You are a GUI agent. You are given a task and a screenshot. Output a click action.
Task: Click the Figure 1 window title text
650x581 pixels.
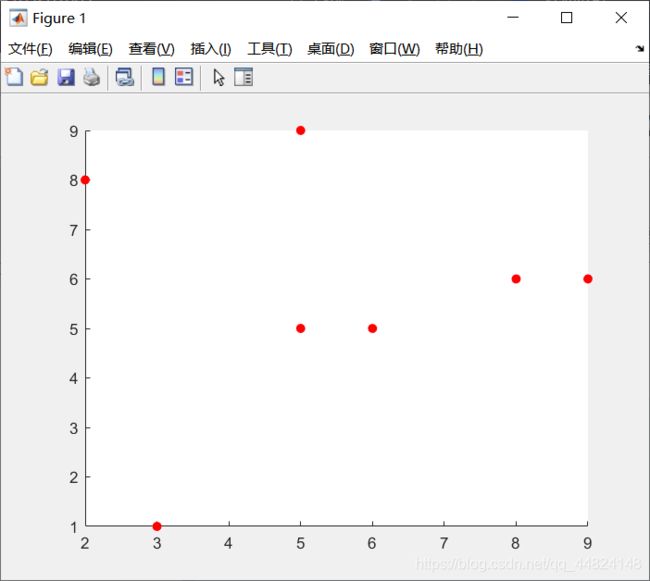pos(59,18)
